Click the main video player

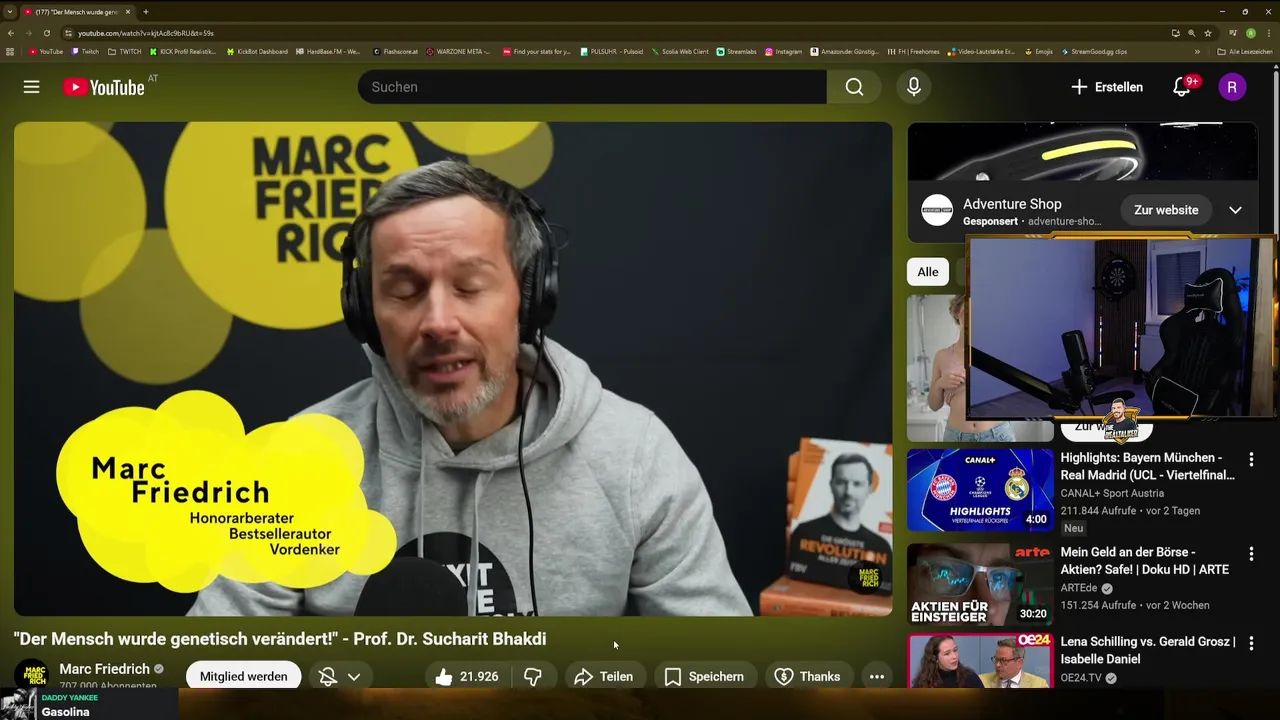pyautogui.click(x=453, y=369)
